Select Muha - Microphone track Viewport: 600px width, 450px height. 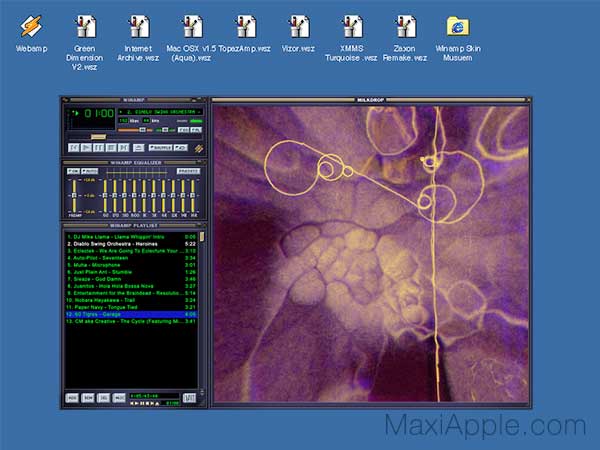tap(131, 265)
